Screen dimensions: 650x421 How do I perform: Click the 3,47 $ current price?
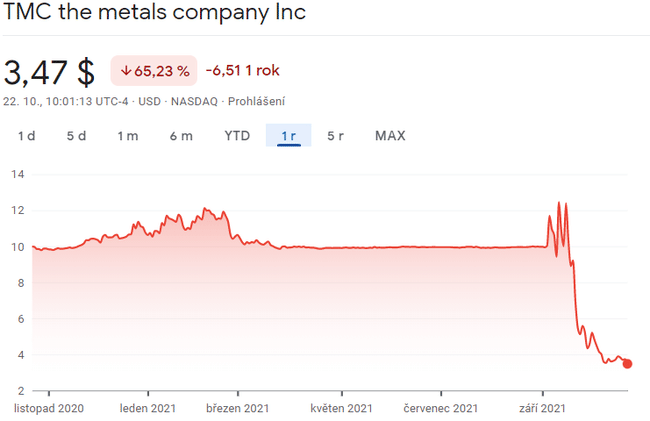[x=49, y=72]
